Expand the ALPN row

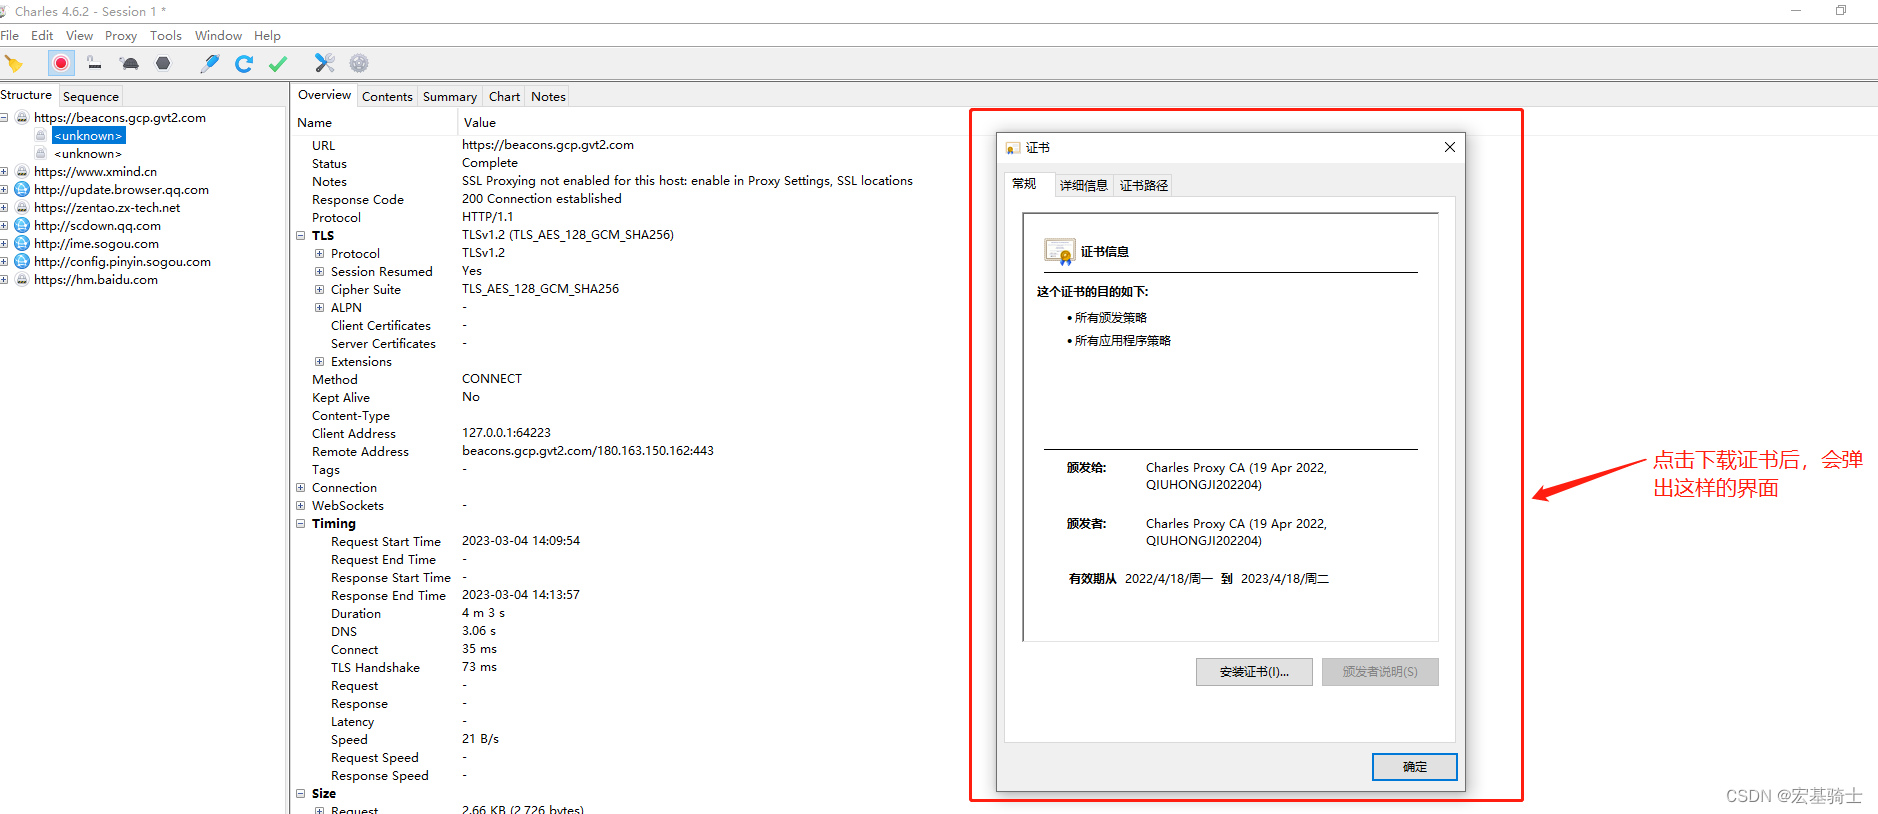319,308
